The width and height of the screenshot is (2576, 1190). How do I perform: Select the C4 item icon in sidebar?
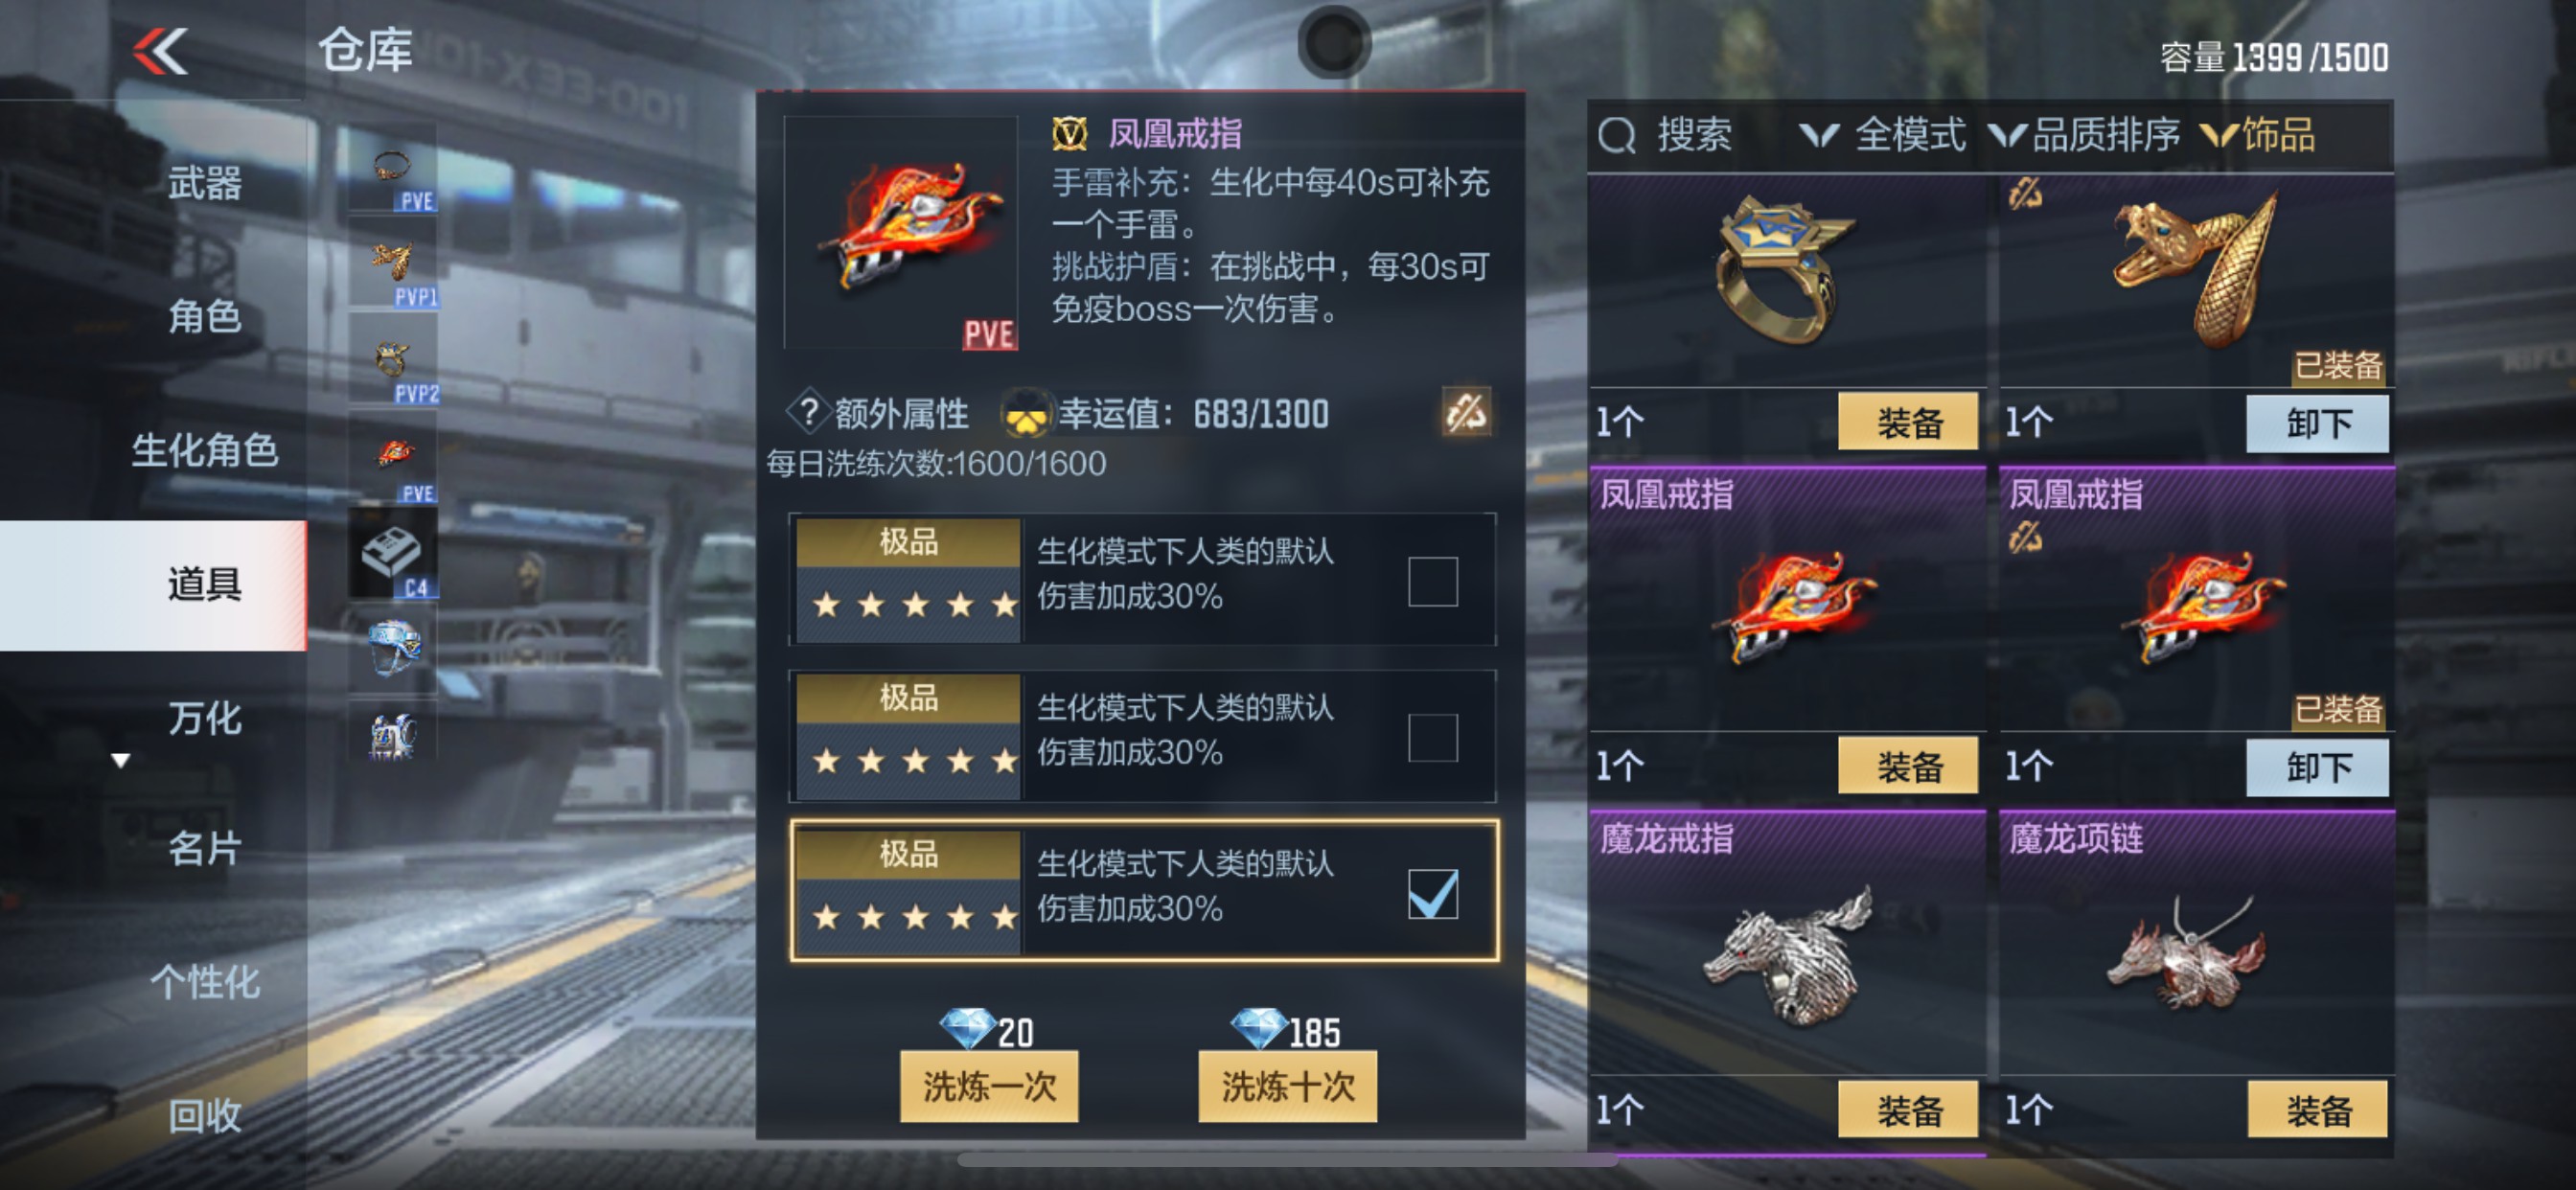pos(393,555)
